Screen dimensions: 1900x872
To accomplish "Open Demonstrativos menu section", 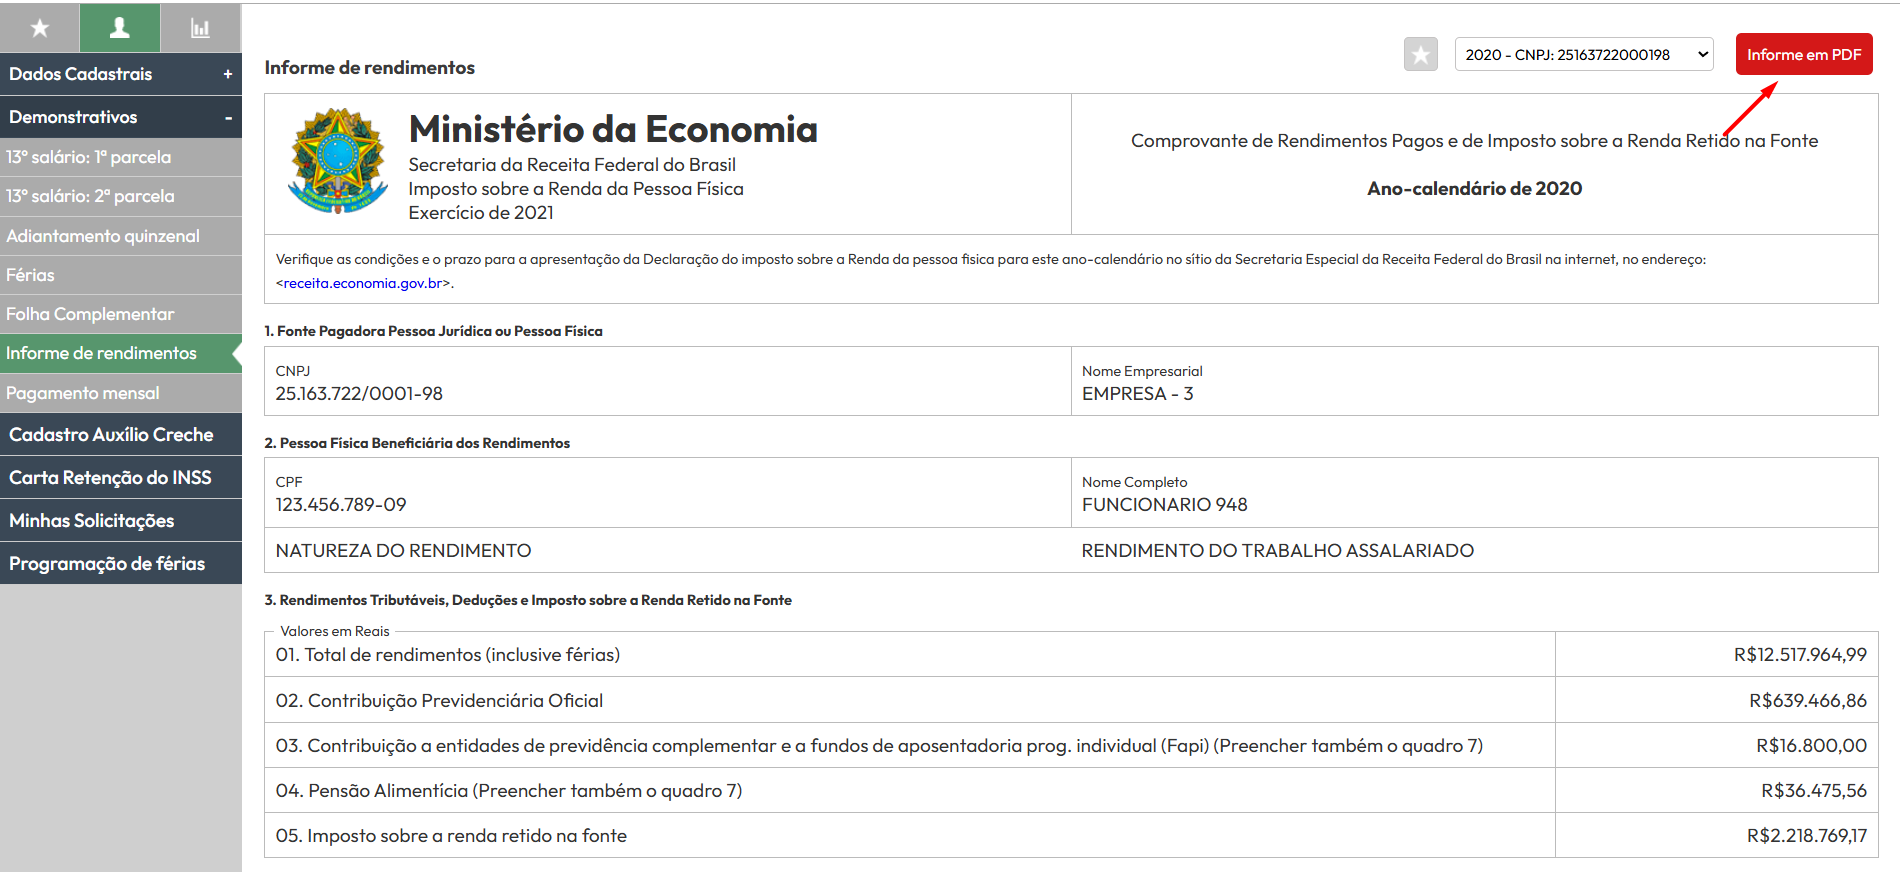I will (x=121, y=117).
